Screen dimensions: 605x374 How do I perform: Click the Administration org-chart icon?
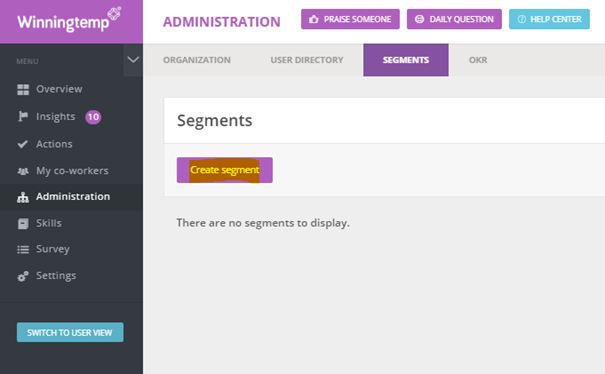pyautogui.click(x=23, y=197)
